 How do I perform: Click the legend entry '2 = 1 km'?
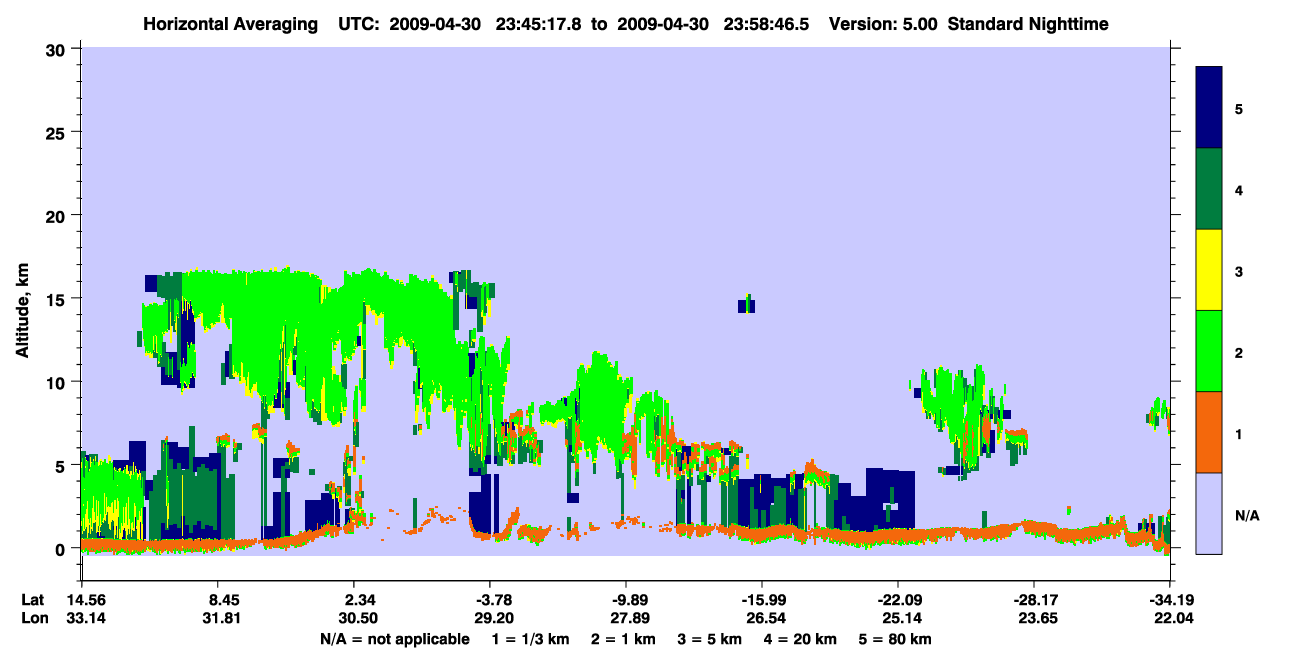pyautogui.click(x=622, y=639)
